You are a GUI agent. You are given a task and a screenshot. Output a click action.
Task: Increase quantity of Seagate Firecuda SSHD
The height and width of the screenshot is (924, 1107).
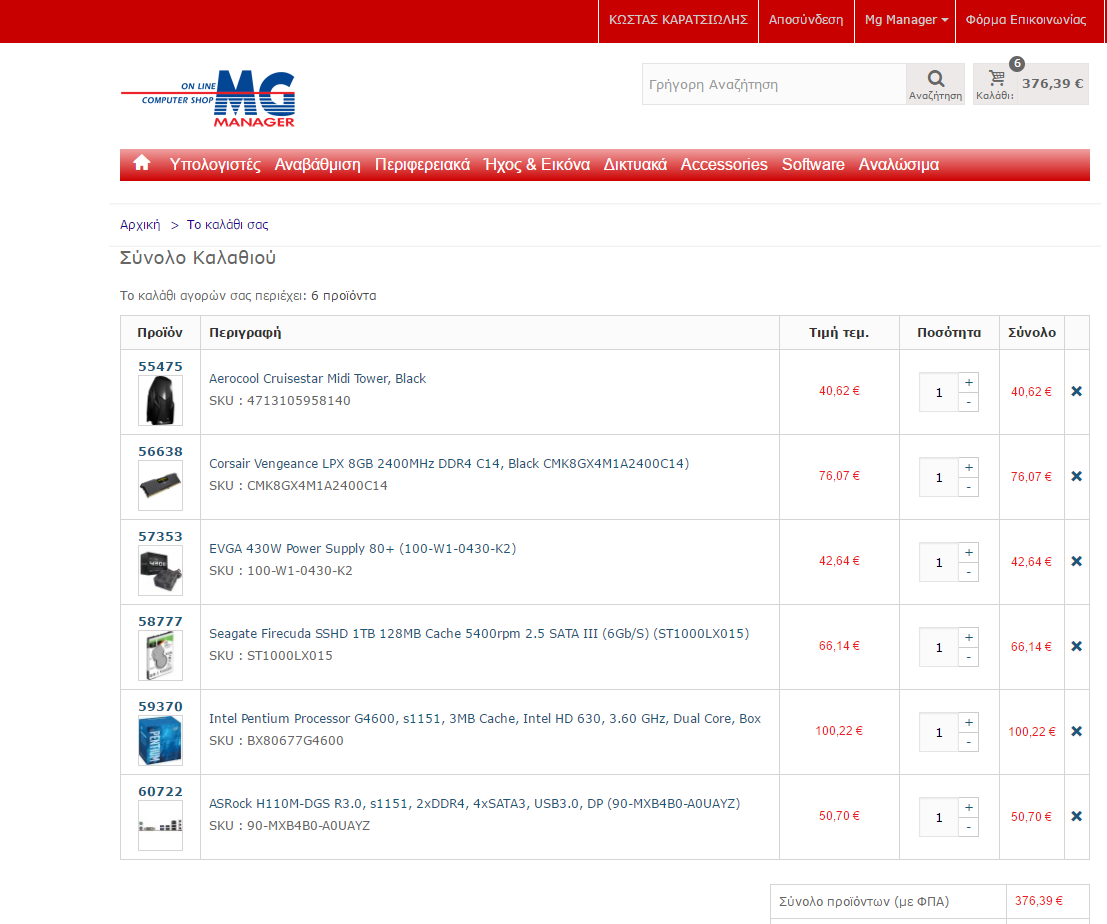[969, 637]
